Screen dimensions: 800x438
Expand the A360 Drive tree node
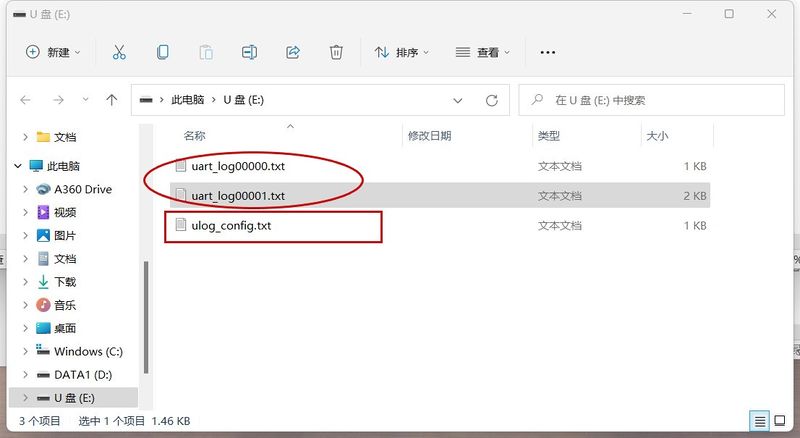[x=25, y=189]
